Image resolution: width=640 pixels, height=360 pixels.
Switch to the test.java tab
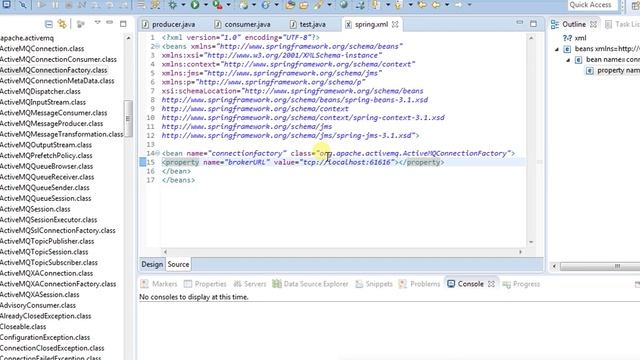pos(308,24)
